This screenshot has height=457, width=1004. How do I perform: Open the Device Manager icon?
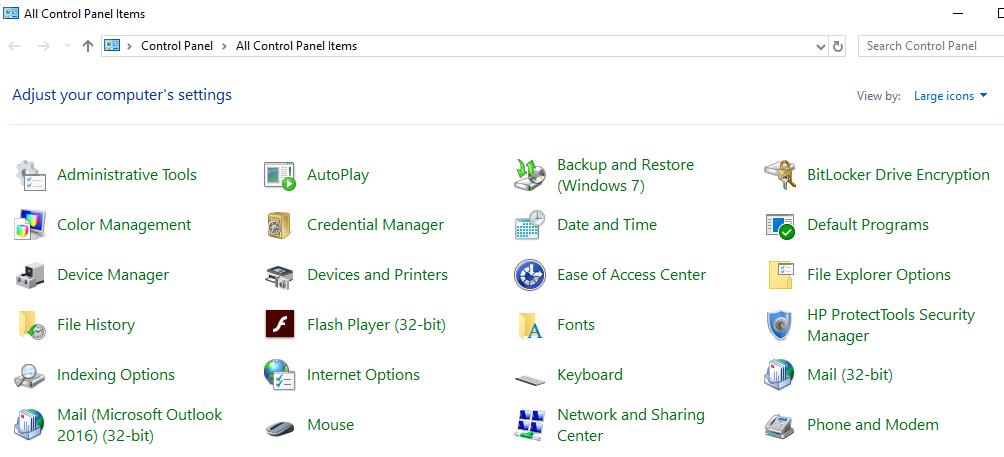click(30, 275)
